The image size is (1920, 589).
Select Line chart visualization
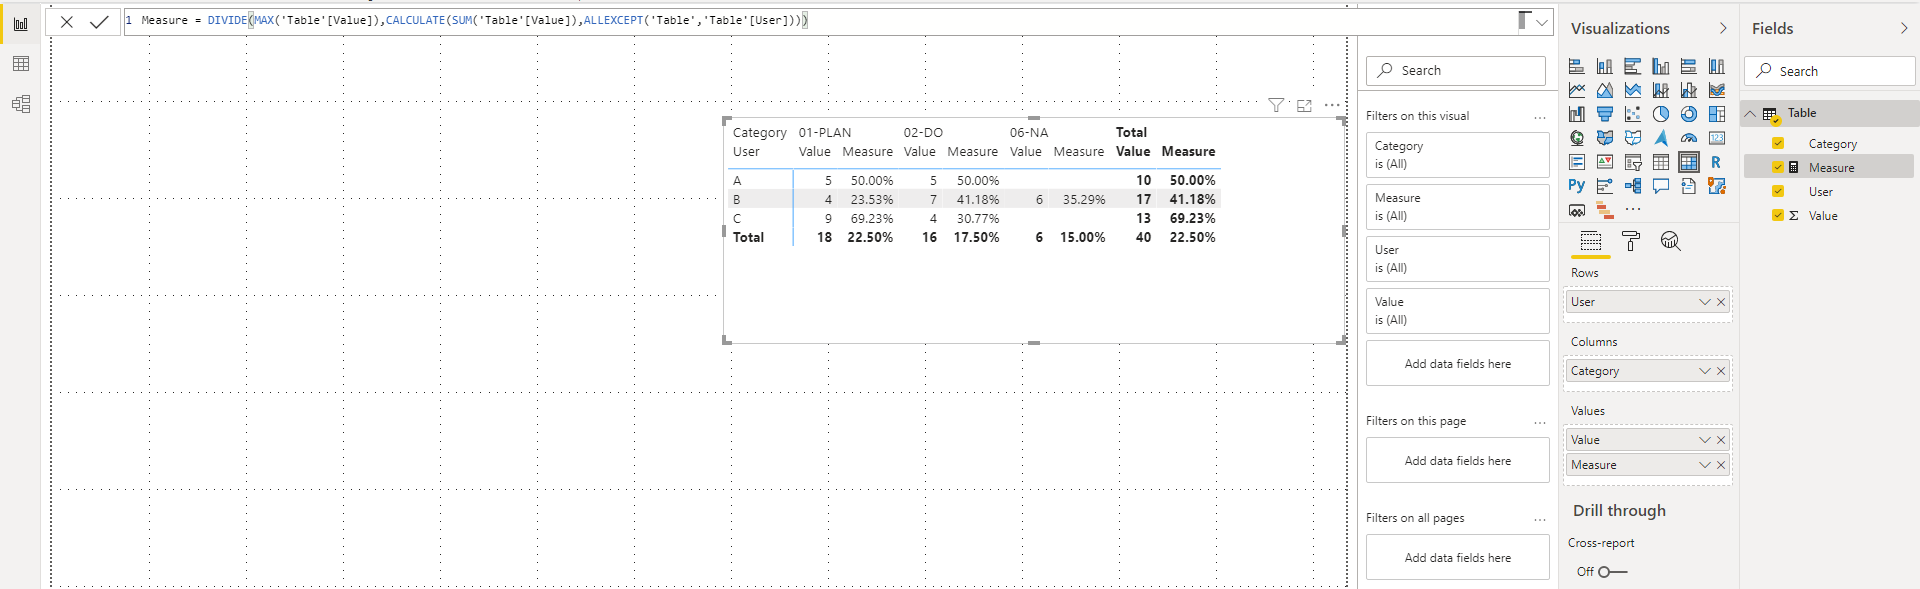1577,90
